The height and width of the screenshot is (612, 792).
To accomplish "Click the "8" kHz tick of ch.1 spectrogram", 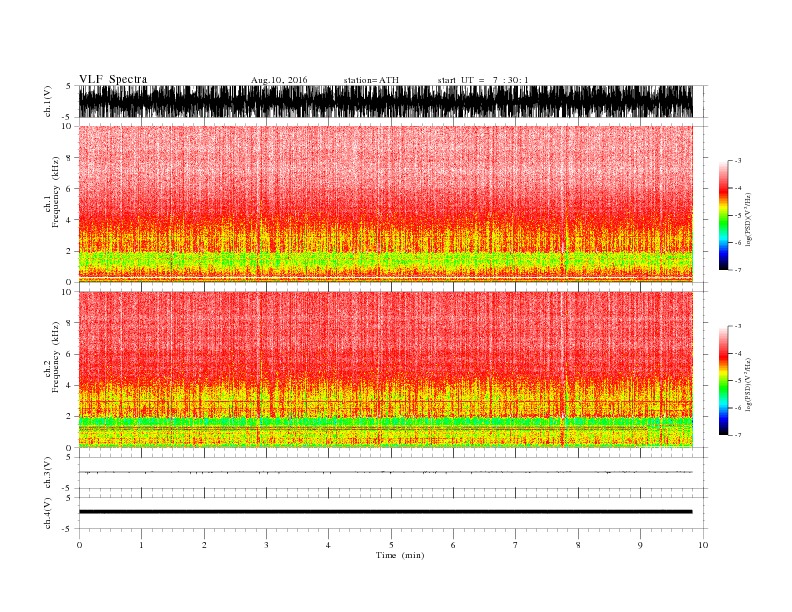I will pyautogui.click(x=70, y=158).
